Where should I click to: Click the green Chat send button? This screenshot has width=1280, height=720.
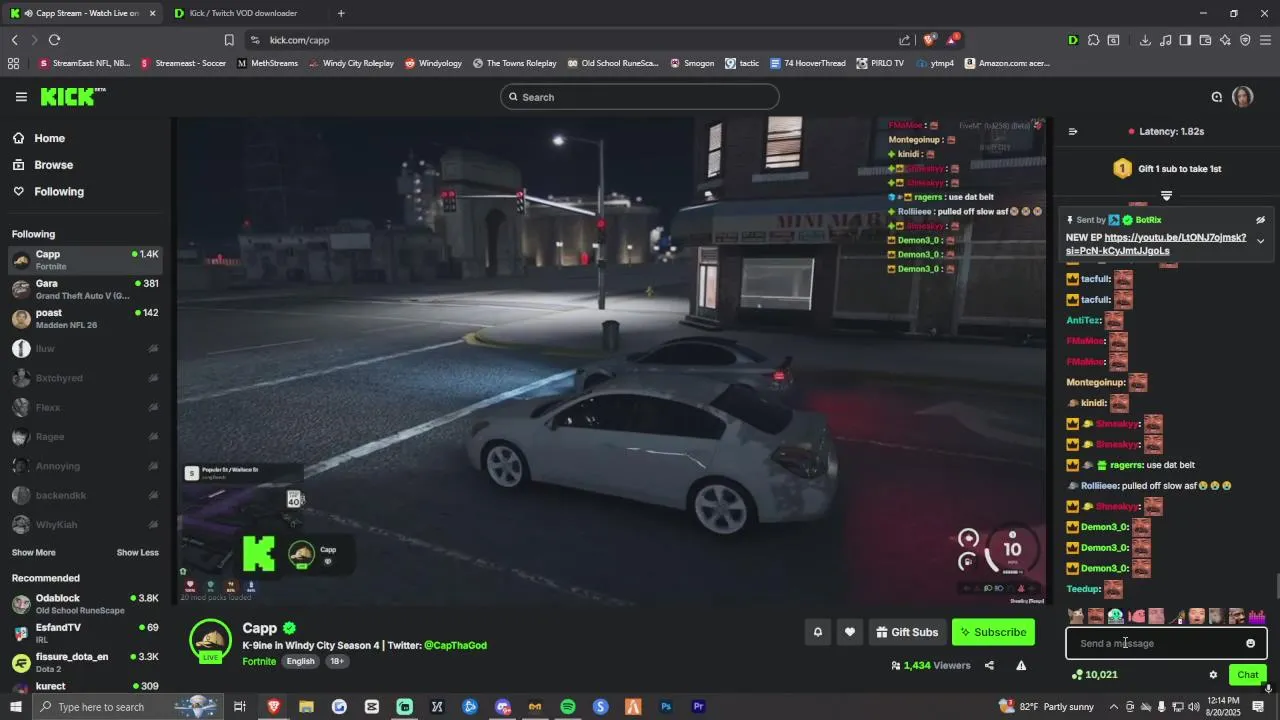pyautogui.click(x=1247, y=675)
